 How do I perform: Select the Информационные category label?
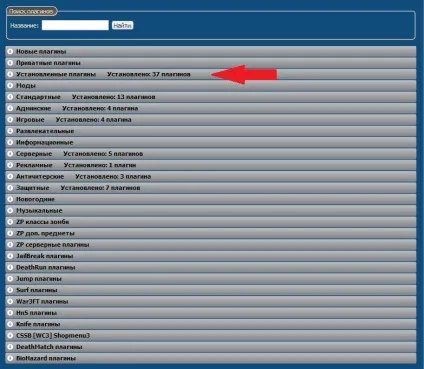coord(45,142)
